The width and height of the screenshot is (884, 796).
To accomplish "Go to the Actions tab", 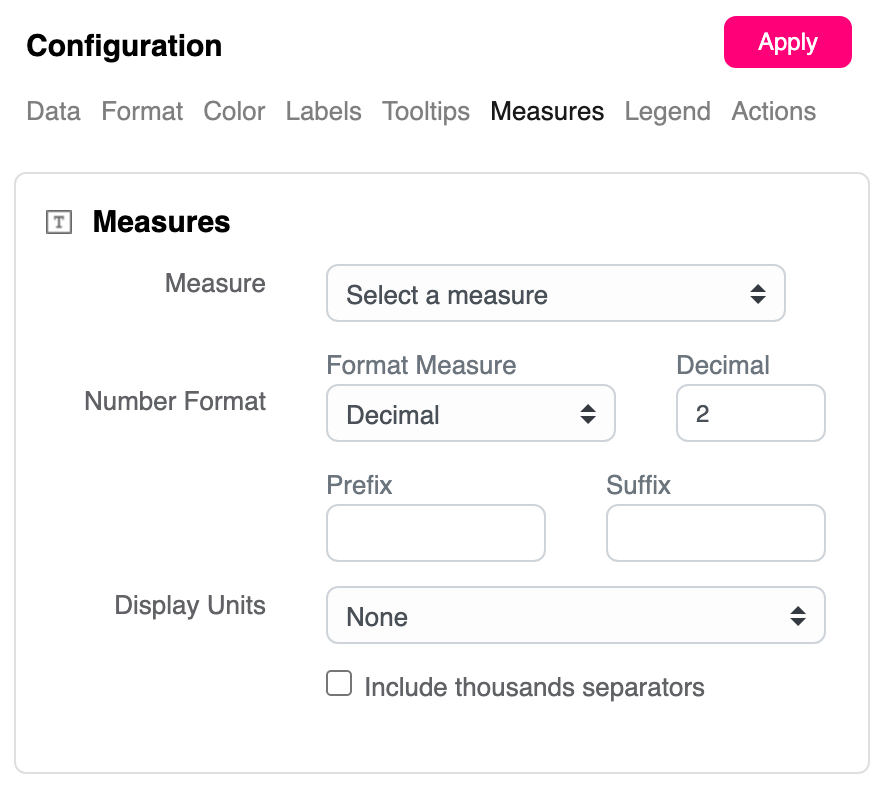I will [773, 111].
